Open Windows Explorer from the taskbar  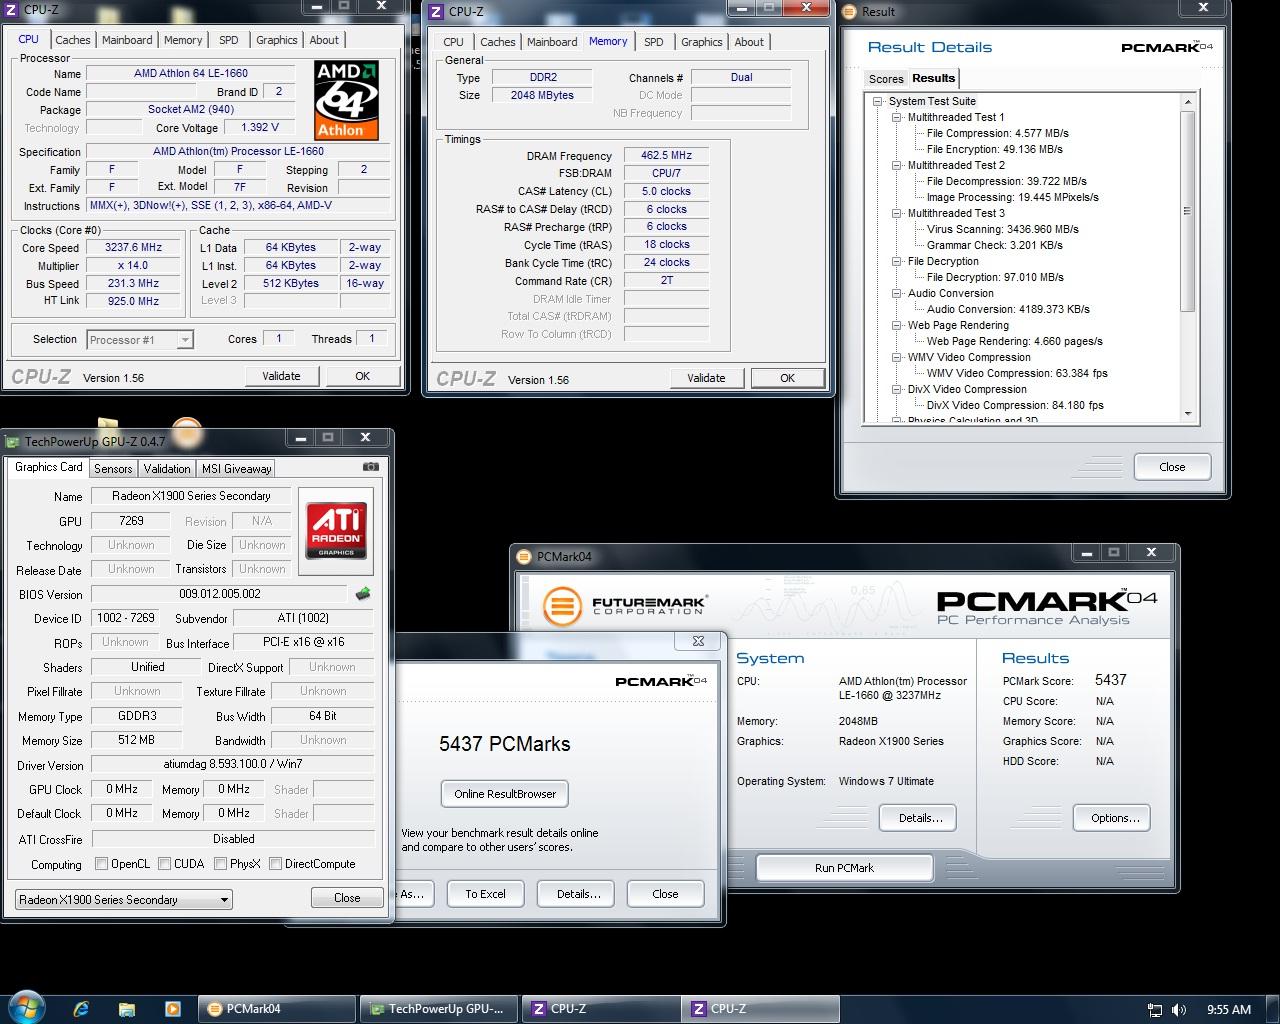pos(126,1009)
